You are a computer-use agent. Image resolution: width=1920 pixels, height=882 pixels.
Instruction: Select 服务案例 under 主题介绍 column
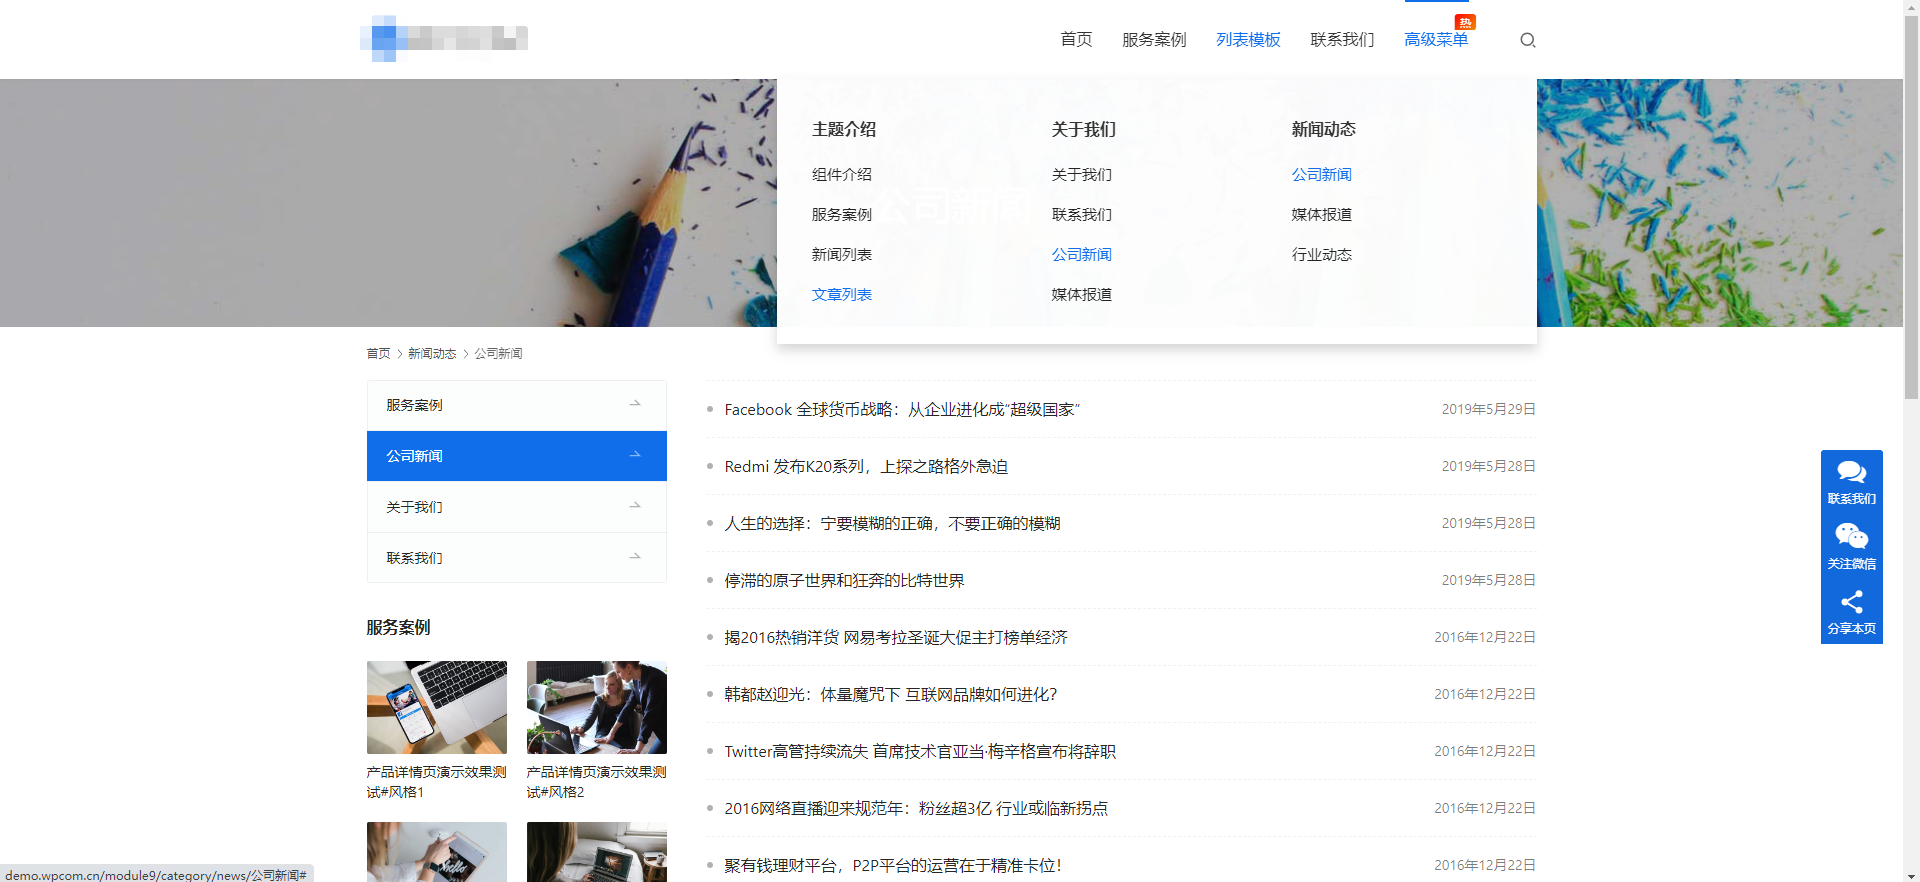pos(842,214)
